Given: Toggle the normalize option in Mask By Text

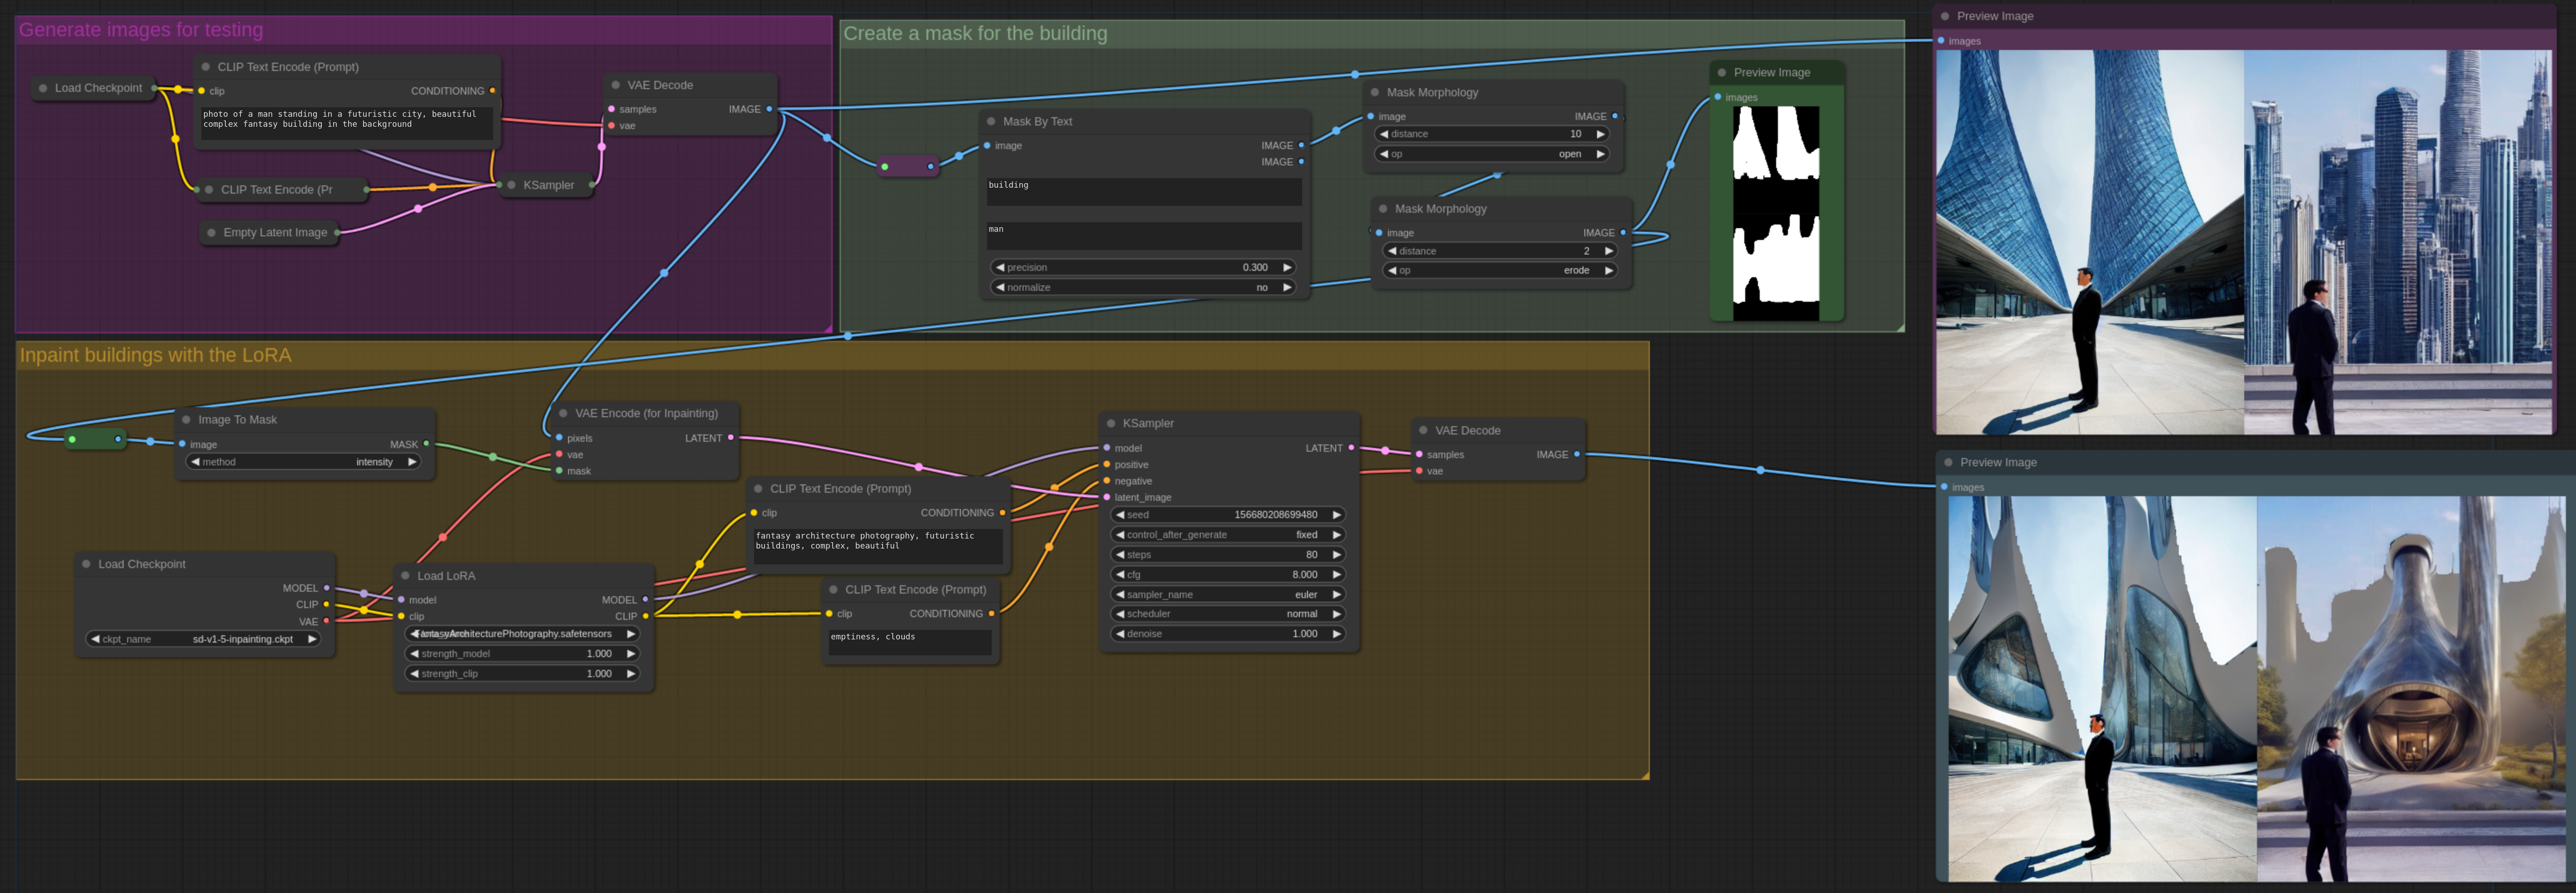Looking at the screenshot, I should coord(1142,288).
